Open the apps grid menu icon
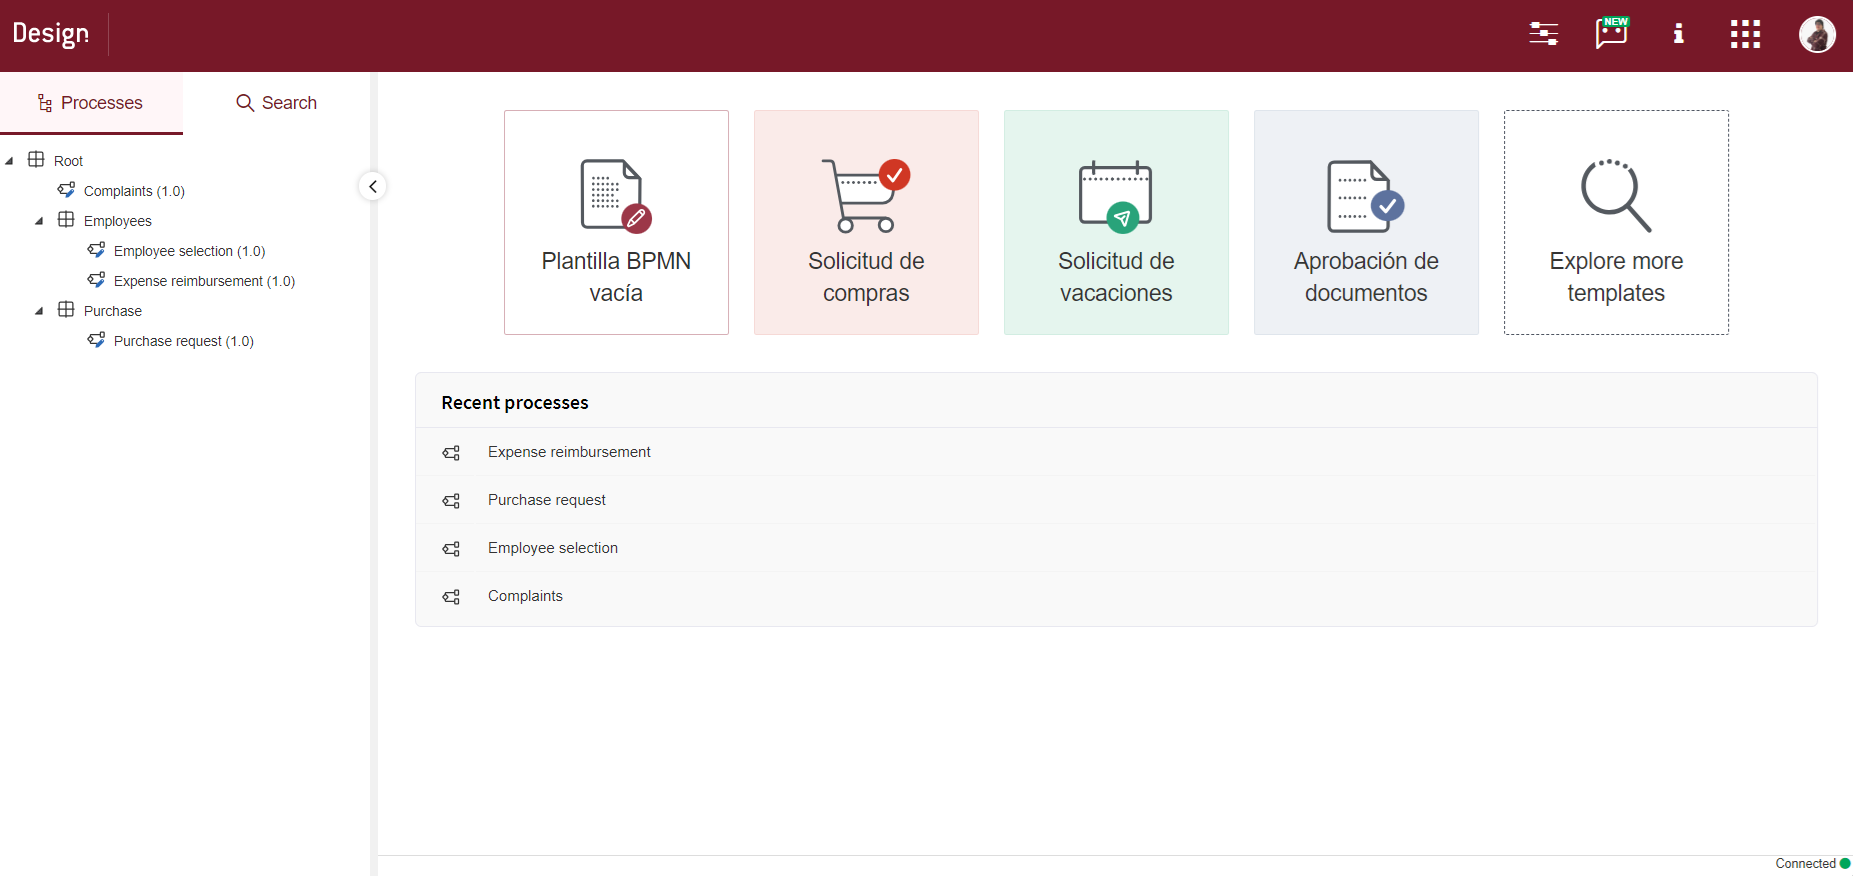This screenshot has width=1853, height=876. [1745, 34]
